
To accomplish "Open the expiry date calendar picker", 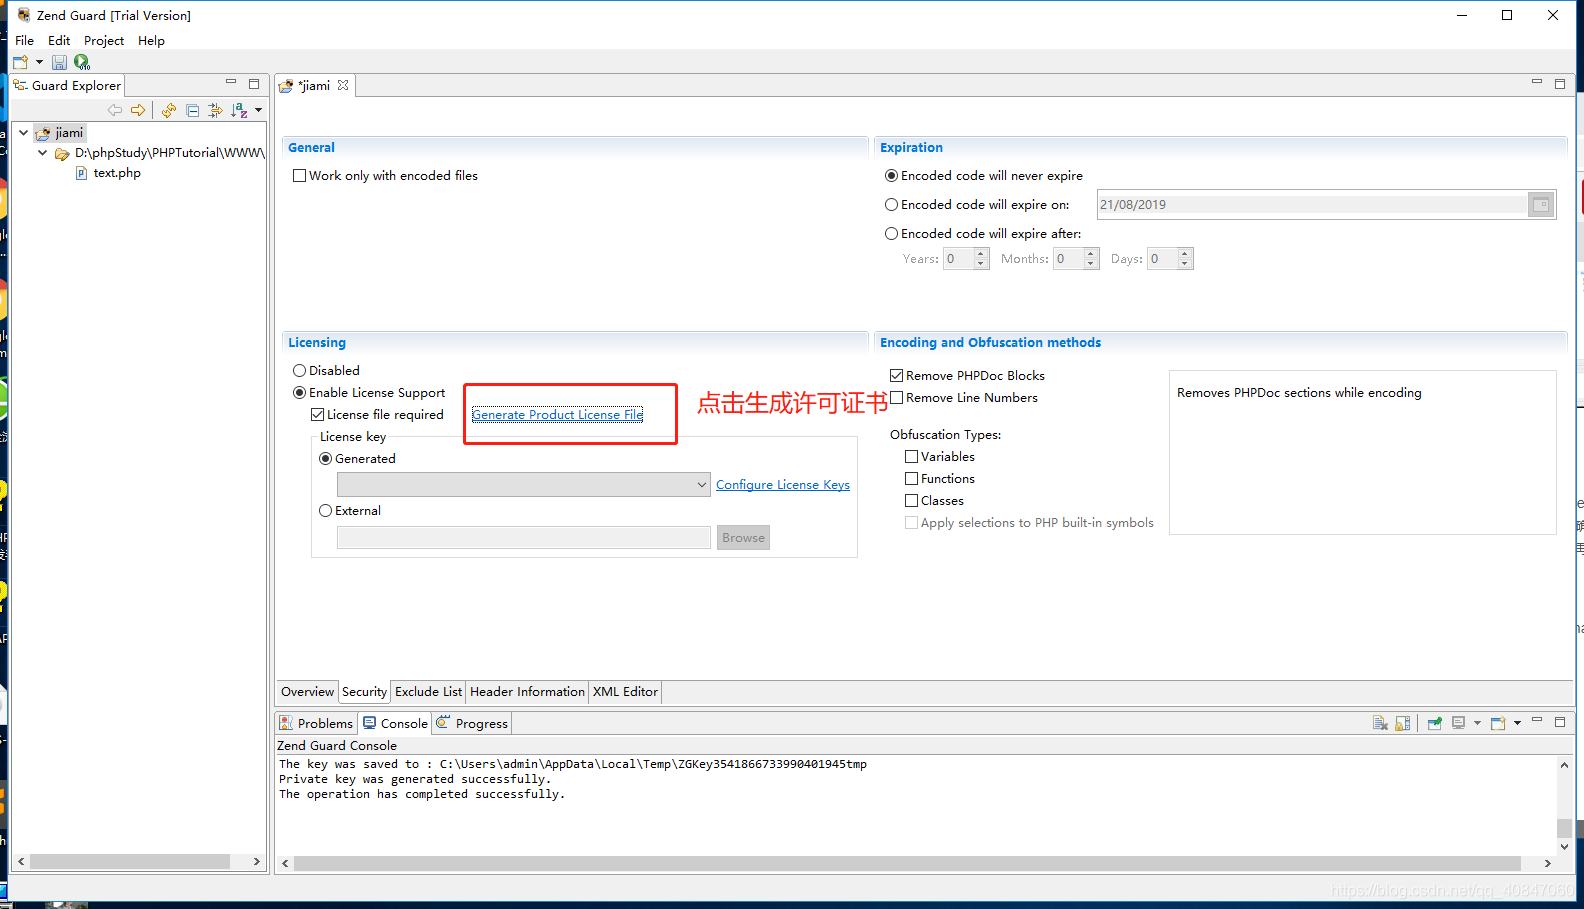I will point(1541,205).
